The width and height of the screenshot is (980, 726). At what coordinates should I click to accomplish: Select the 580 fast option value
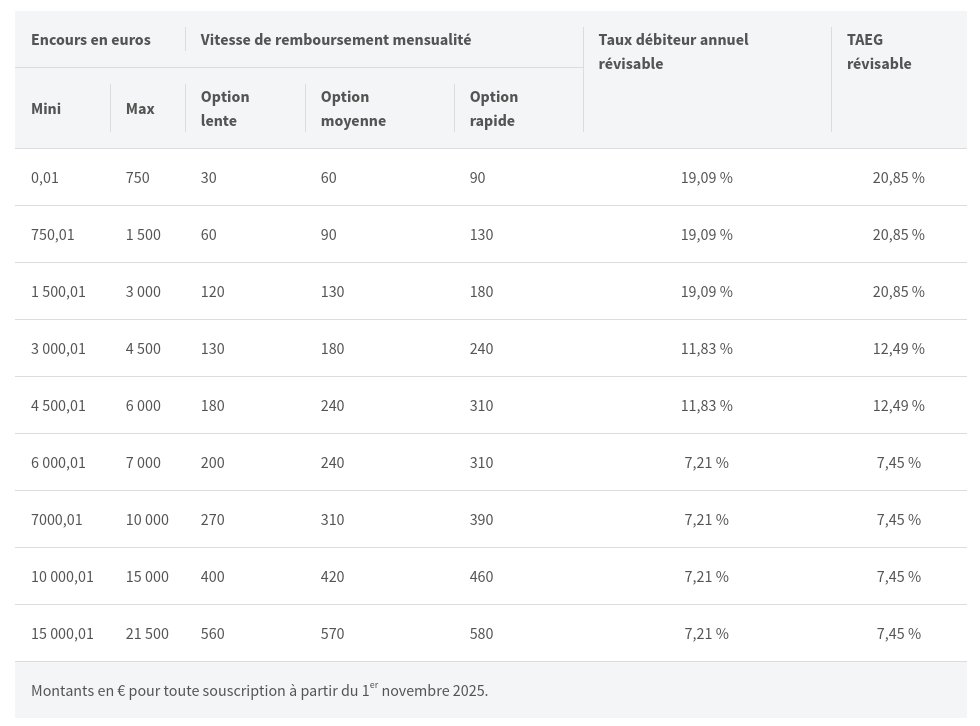[481, 634]
